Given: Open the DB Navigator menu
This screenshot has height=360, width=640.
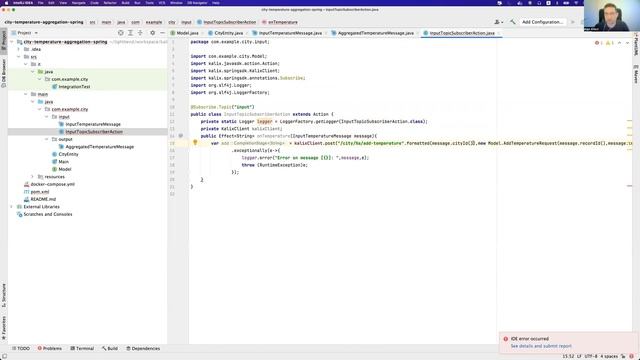Looking at the screenshot, I should [198, 3].
